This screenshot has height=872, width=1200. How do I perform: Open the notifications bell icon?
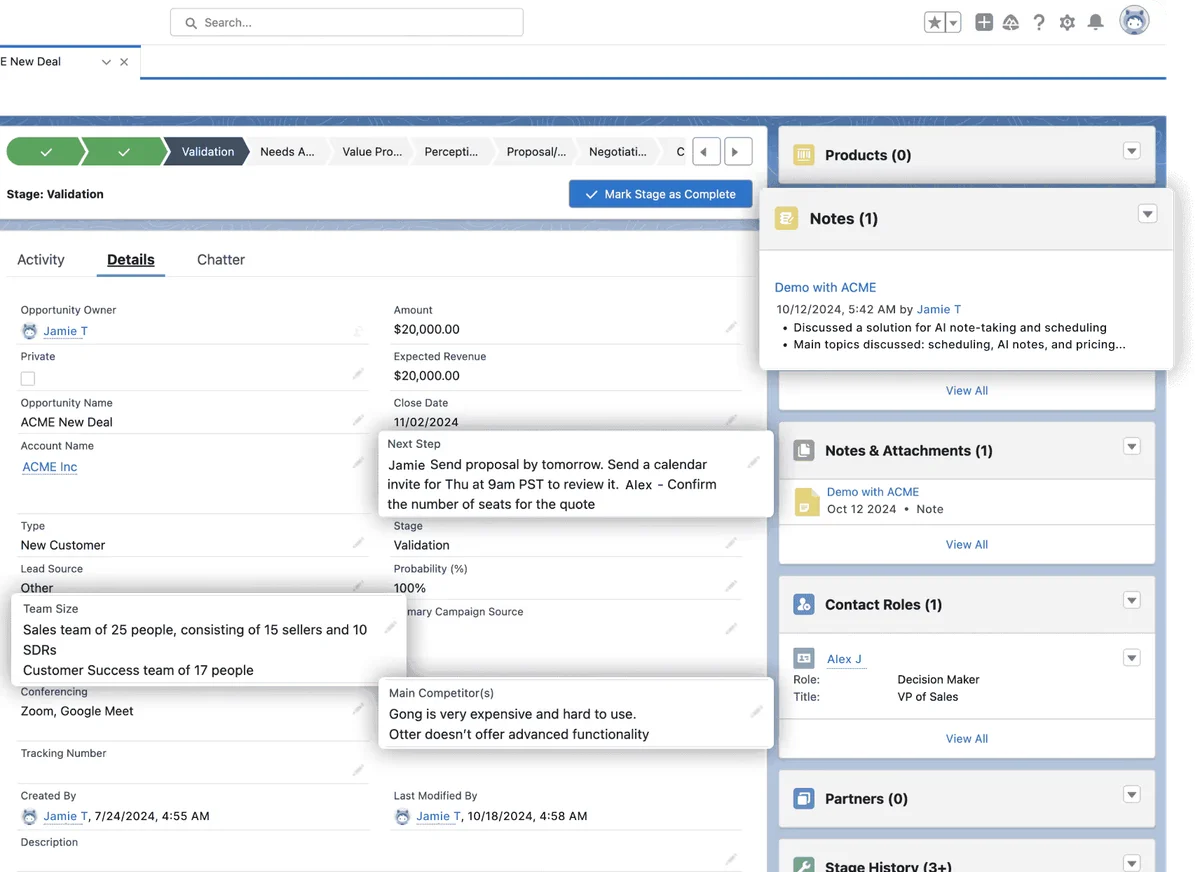[1095, 21]
